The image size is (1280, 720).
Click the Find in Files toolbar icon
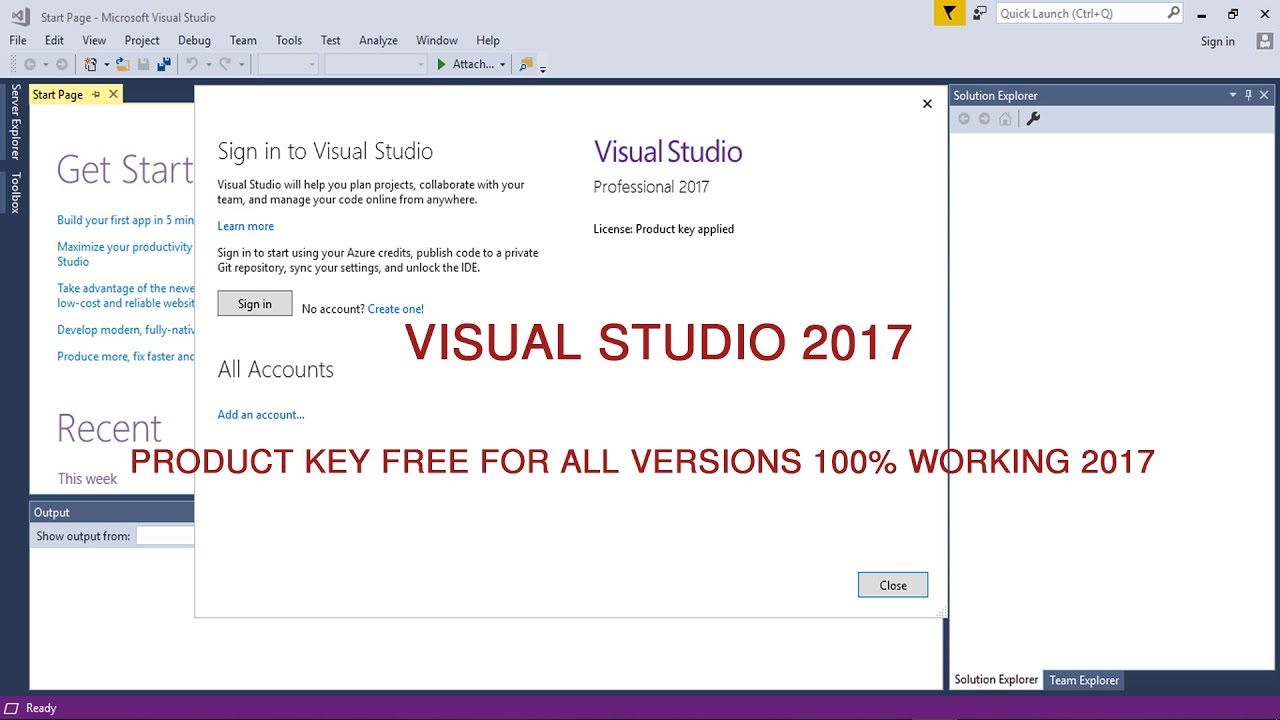pyautogui.click(x=526, y=64)
